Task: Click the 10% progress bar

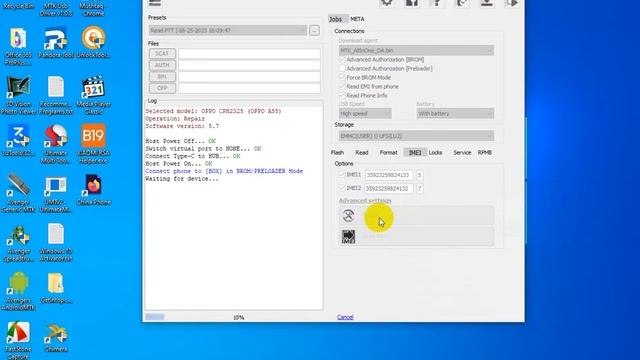Action: 235,317
